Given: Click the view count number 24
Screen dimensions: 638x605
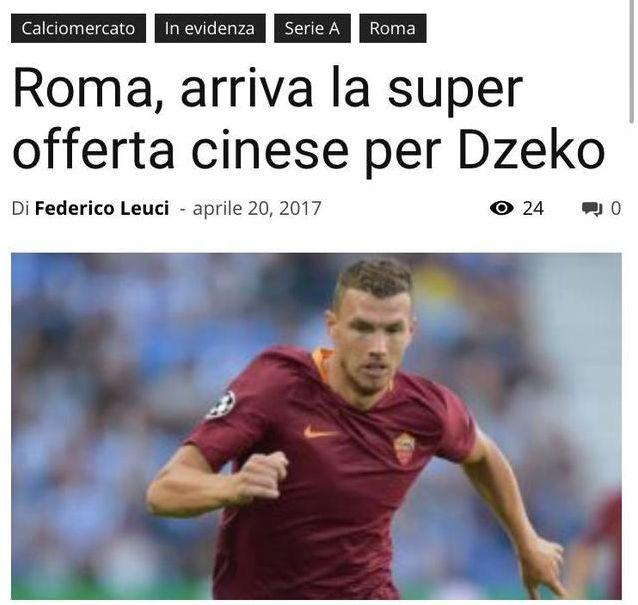Looking at the screenshot, I should click(x=533, y=208).
